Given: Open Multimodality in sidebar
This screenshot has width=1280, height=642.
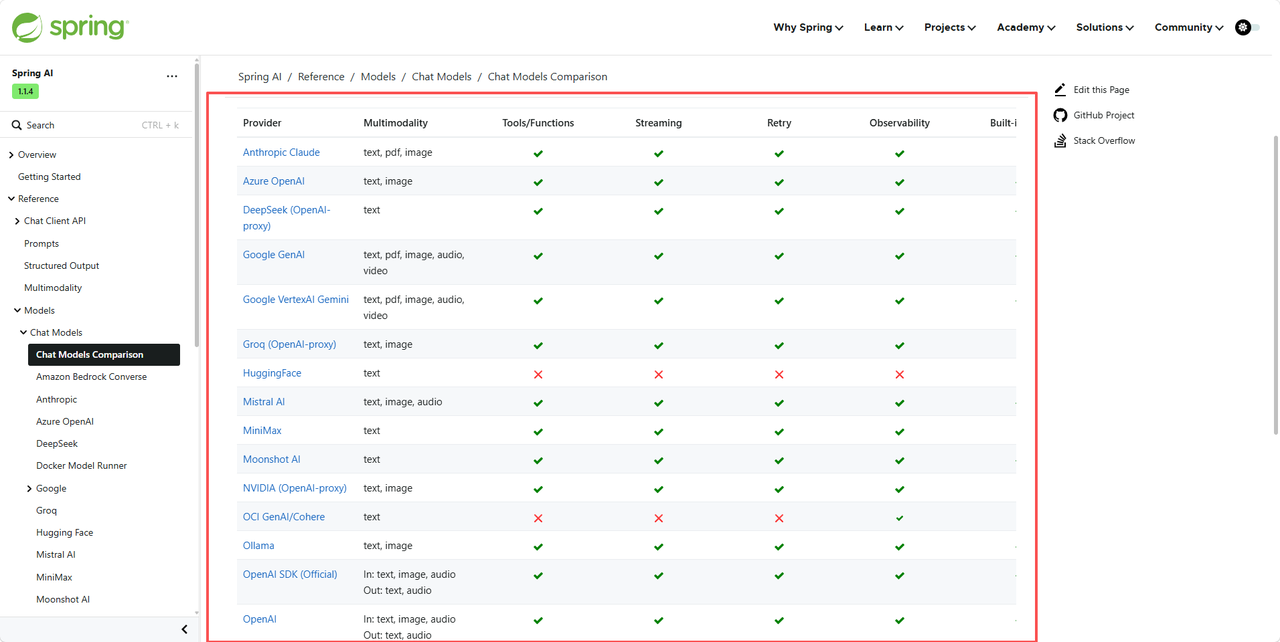Looking at the screenshot, I should coord(53,288).
